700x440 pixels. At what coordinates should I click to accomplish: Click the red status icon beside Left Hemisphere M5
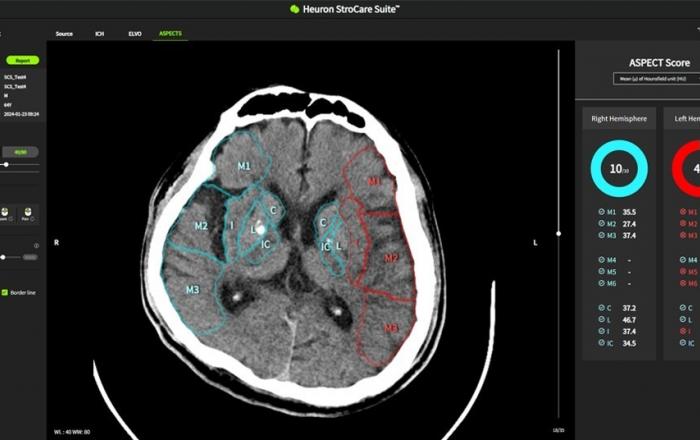pyautogui.click(x=683, y=271)
